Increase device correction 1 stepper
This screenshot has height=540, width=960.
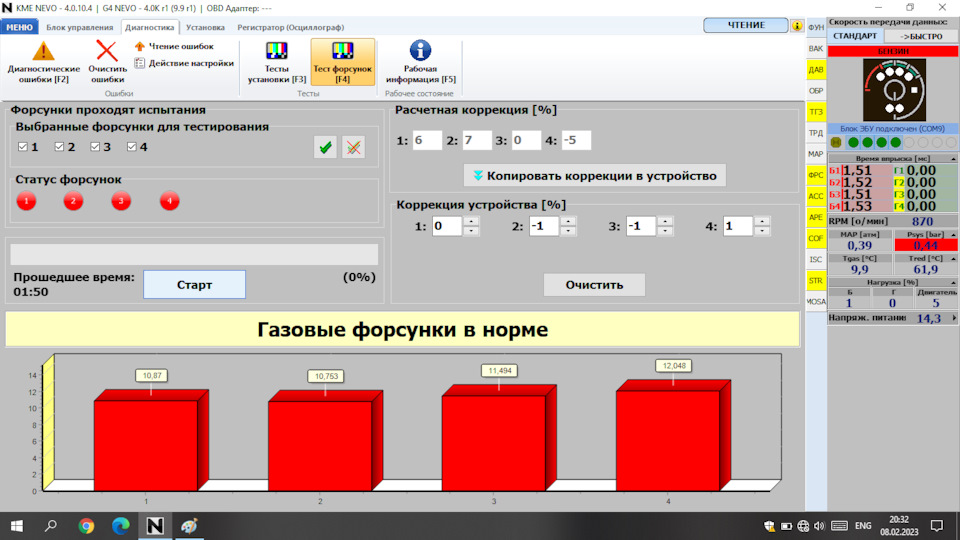pyautogui.click(x=471, y=222)
